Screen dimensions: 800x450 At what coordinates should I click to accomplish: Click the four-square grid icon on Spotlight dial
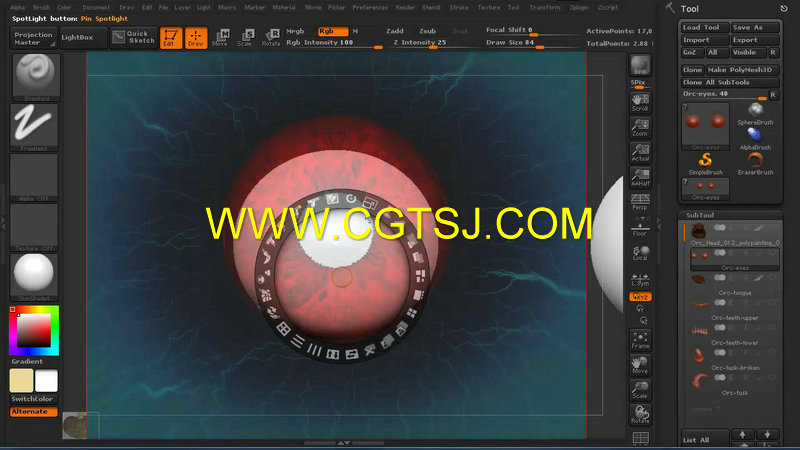pyautogui.click(x=283, y=329)
